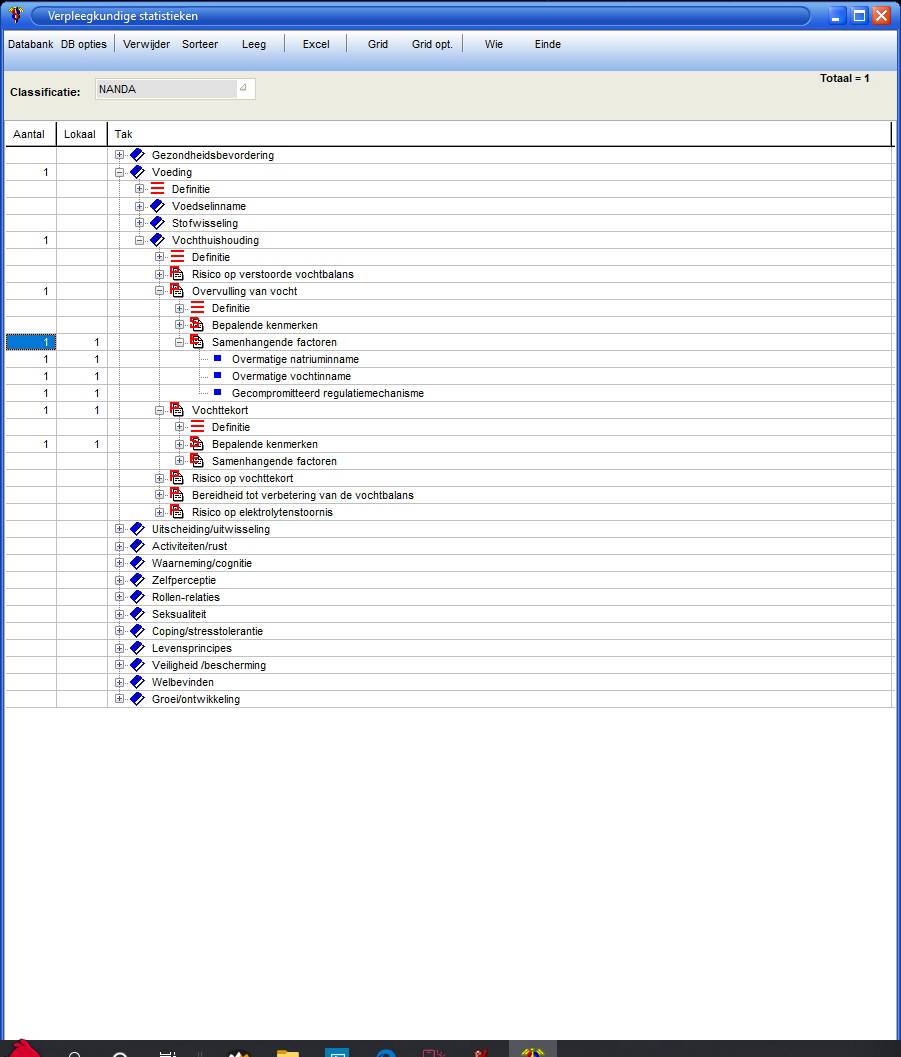Click the red lines icon beside Voeding's Definitie
The image size is (901, 1057).
coord(157,189)
